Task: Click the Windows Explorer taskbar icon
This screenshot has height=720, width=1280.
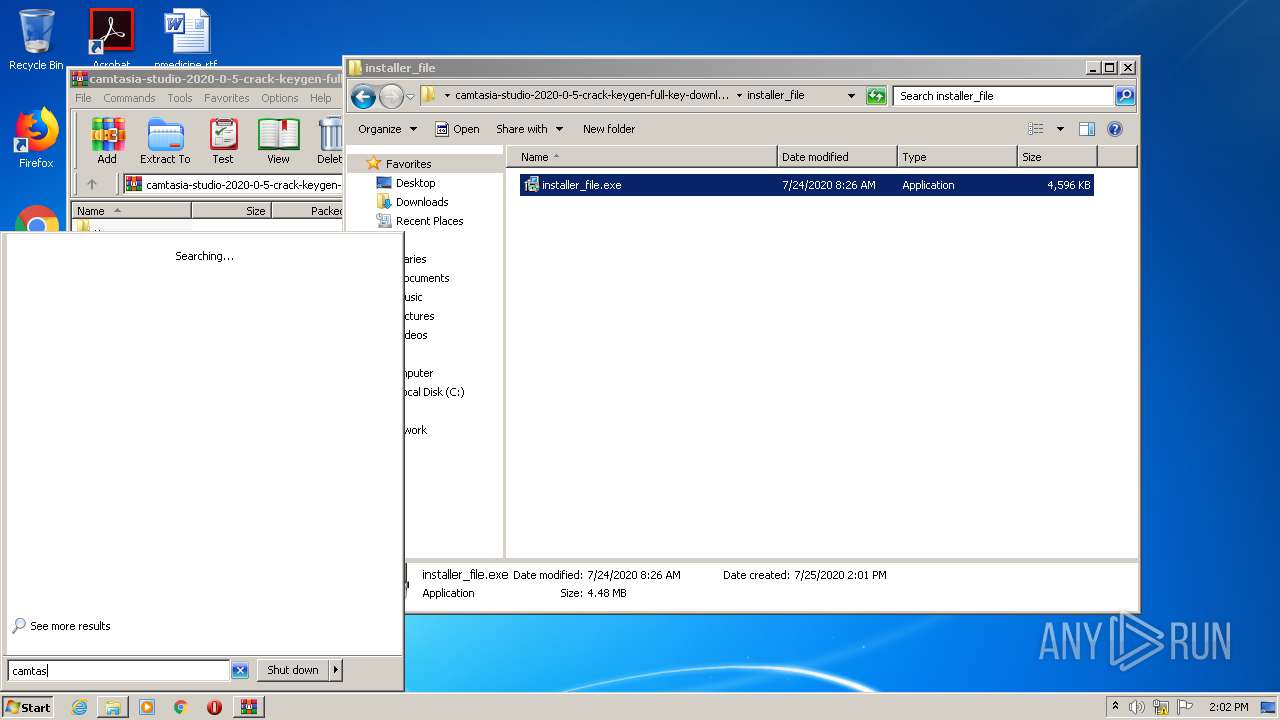Action: (113, 707)
